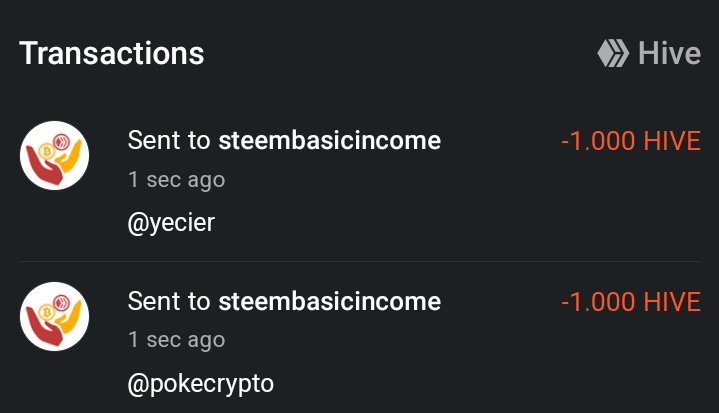Select the @yecier memo text
The width and height of the screenshot is (719, 413).
[171, 223]
